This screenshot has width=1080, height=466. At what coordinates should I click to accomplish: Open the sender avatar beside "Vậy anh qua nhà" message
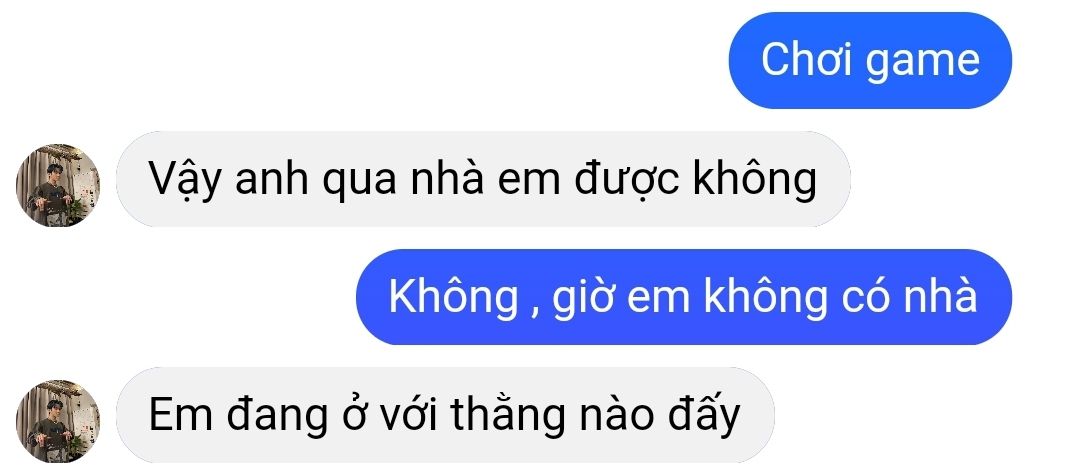coord(58,185)
